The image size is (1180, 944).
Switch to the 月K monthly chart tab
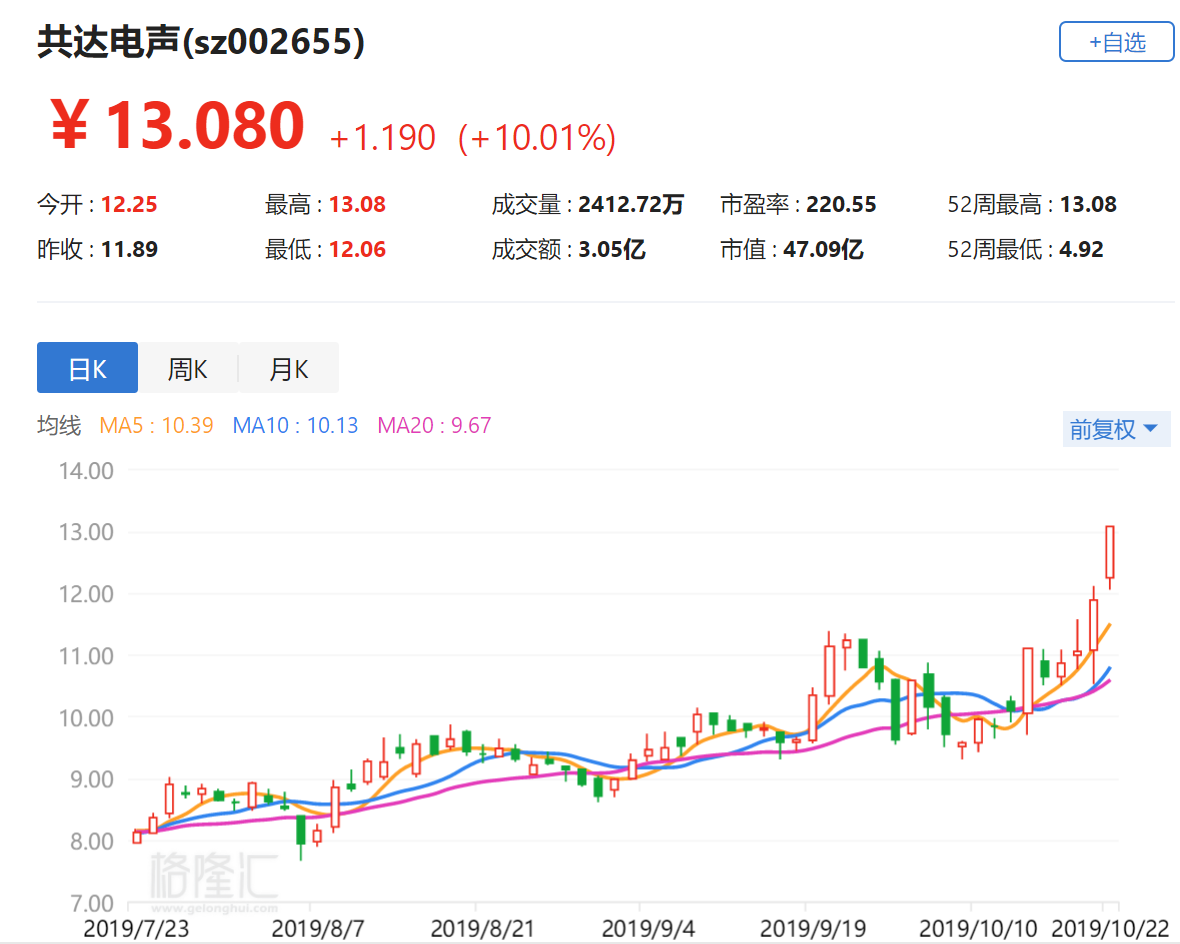(x=288, y=368)
